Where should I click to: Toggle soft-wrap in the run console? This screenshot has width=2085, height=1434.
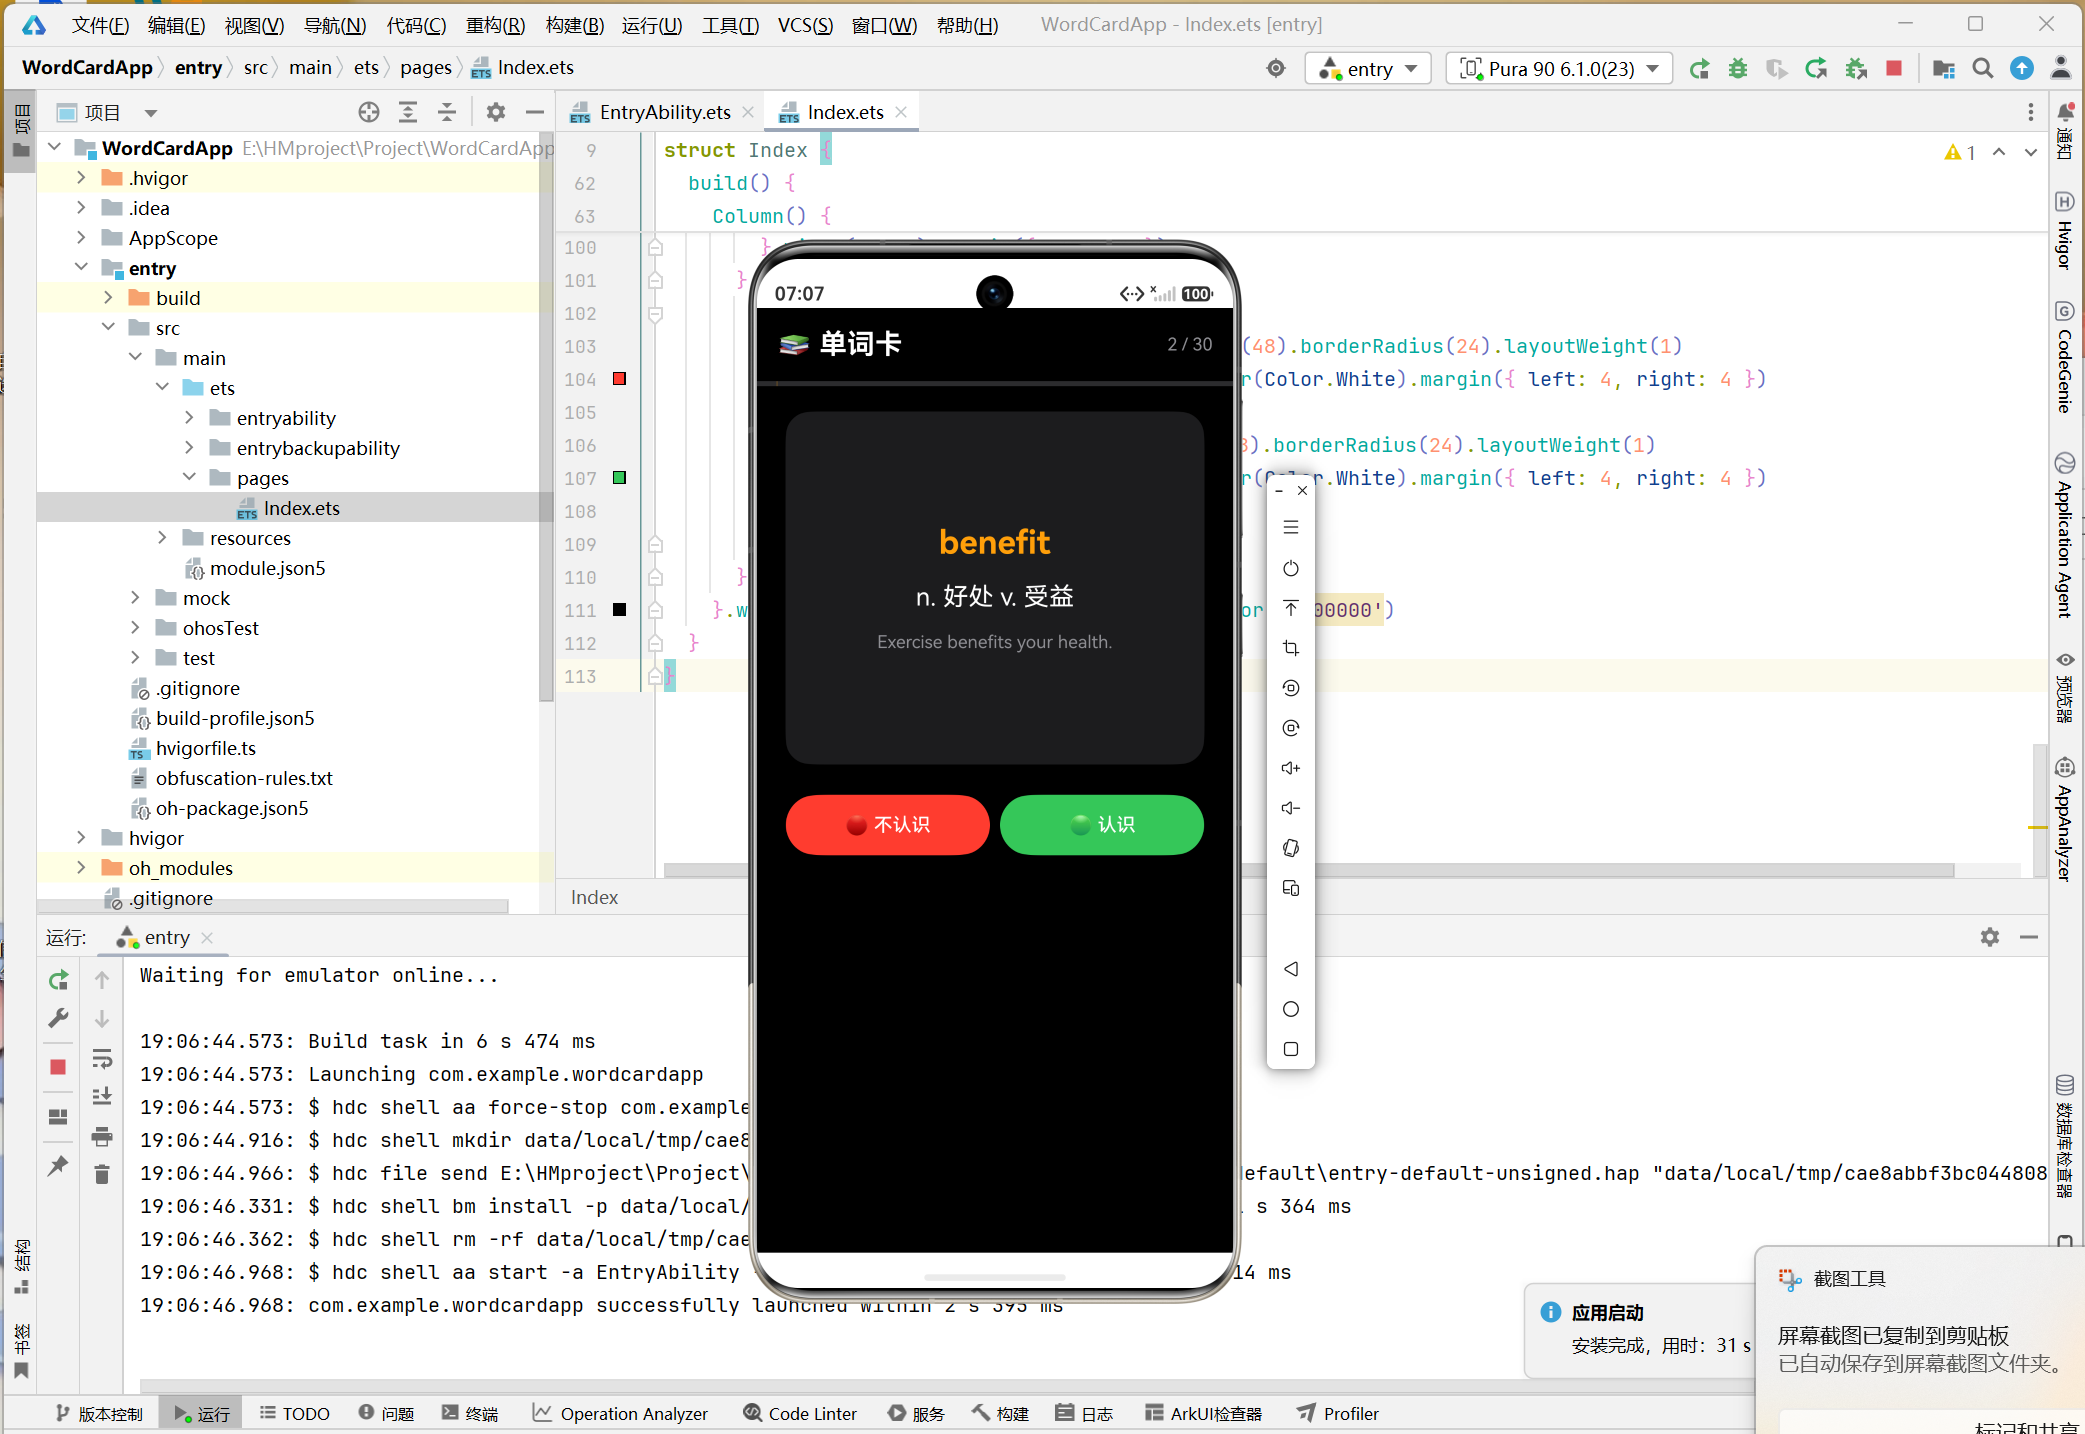point(102,1058)
